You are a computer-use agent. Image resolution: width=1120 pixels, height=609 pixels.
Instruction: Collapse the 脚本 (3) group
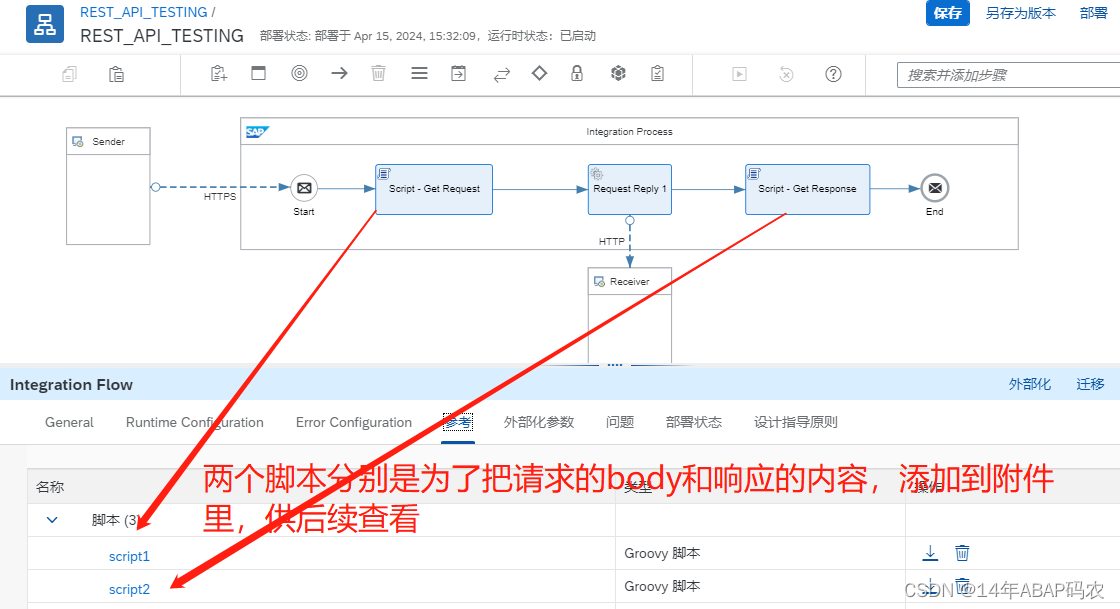coord(51,520)
